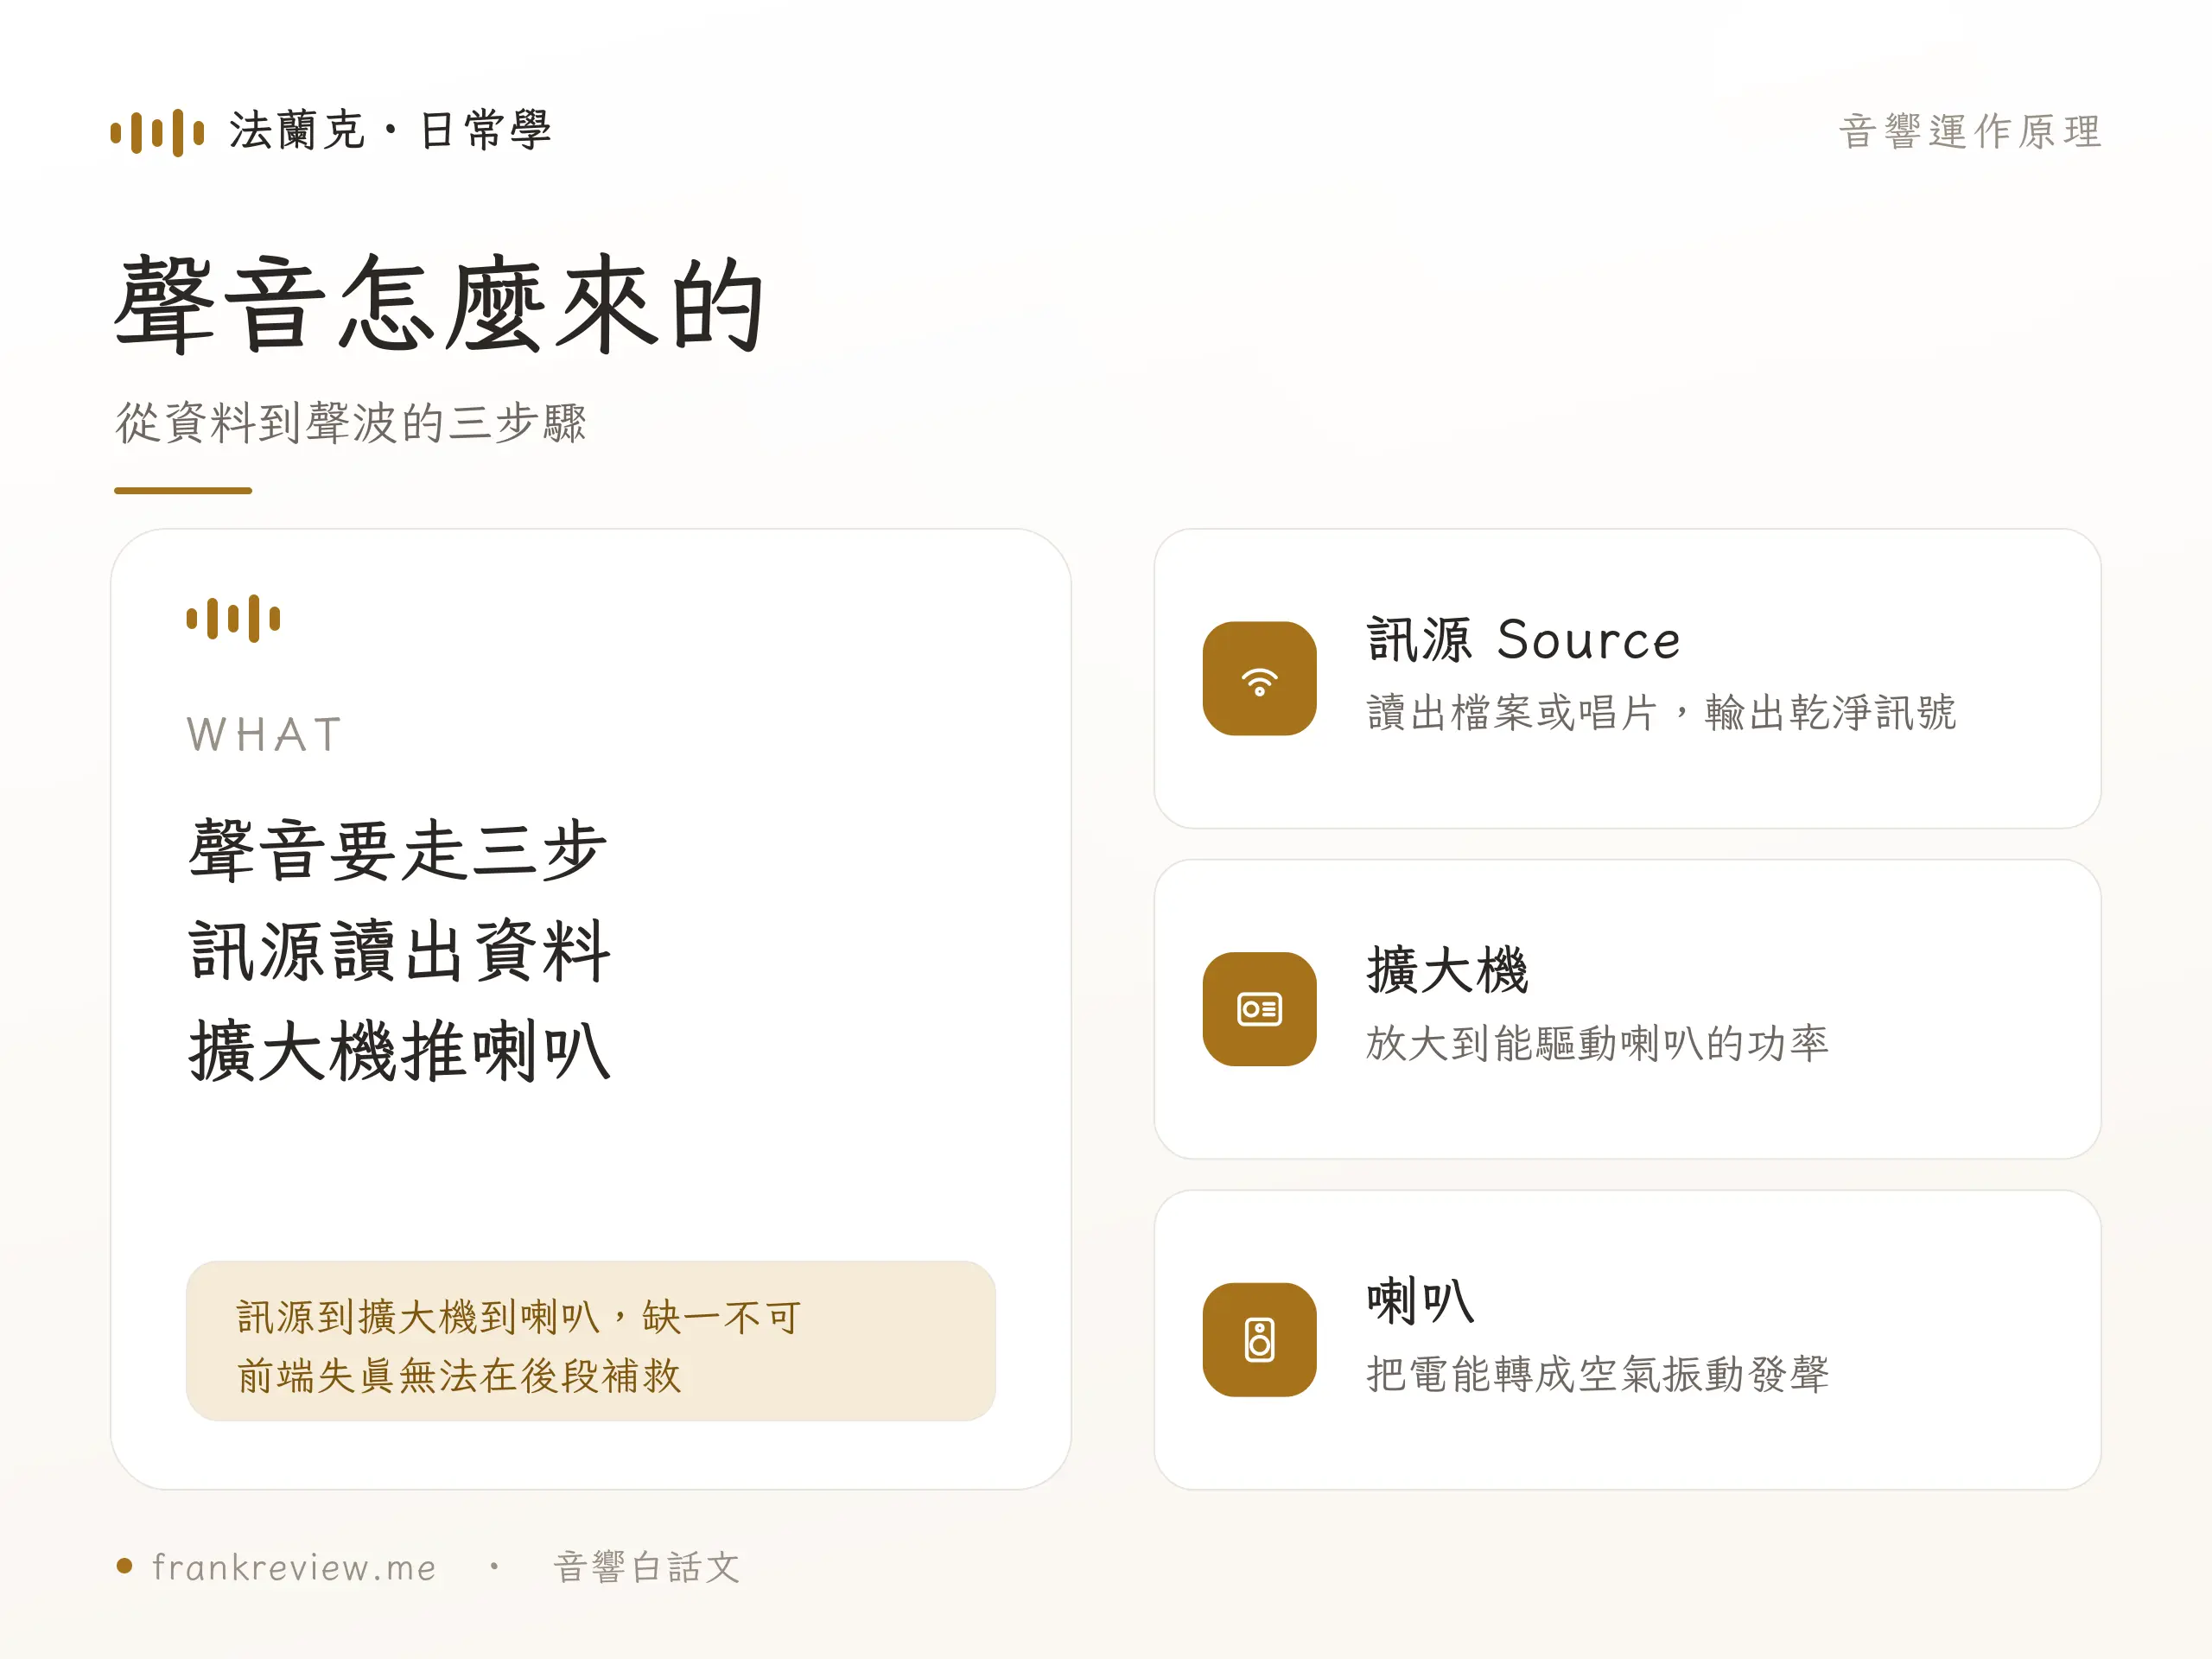The image size is (2212, 1659).
Task: Click the heading 擴大機 in the middle card
Action: (1447, 970)
